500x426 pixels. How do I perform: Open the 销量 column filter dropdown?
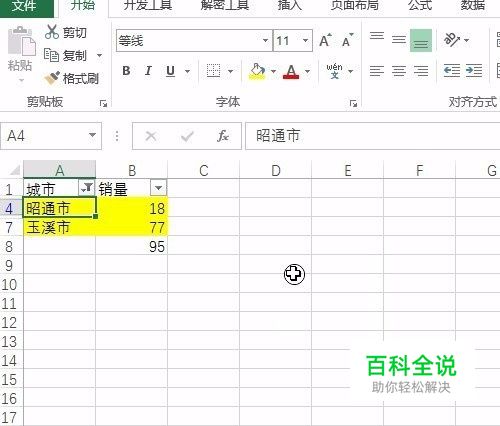click(158, 188)
